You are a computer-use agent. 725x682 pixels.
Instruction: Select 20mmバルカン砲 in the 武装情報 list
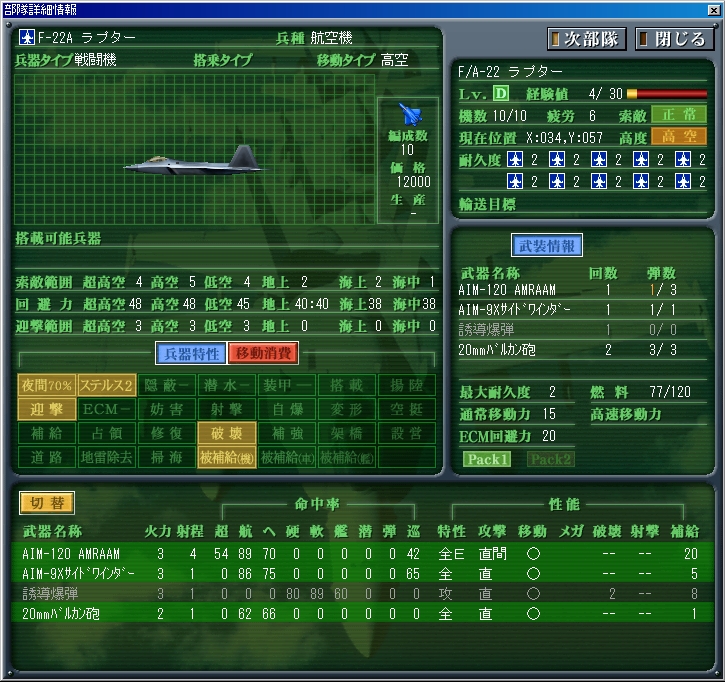[582, 350]
